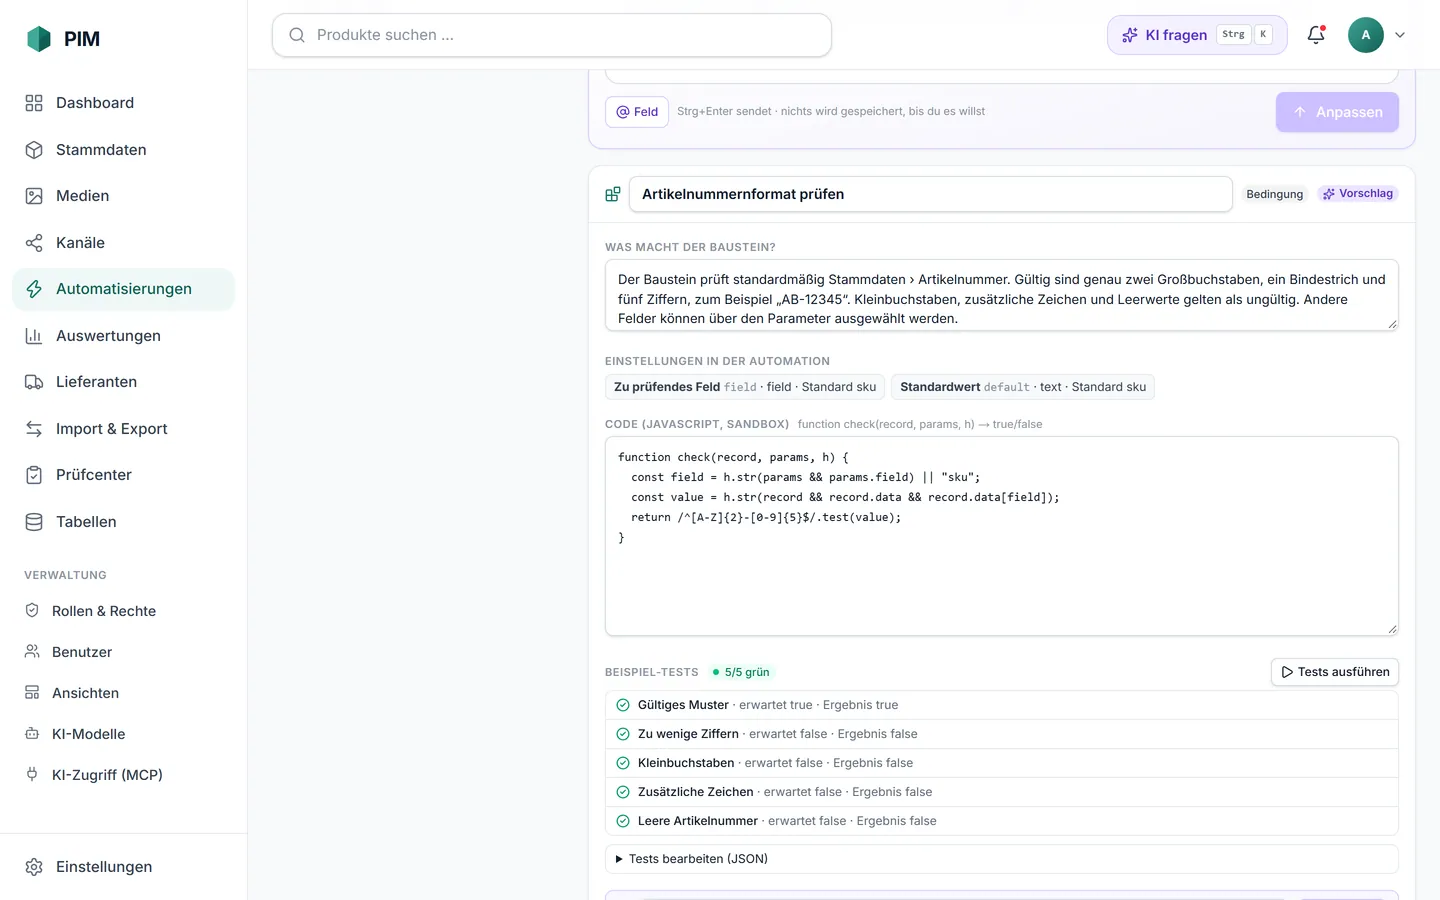Click the Tabellen database icon
Viewport: 1440px width, 900px height.
(x=34, y=522)
